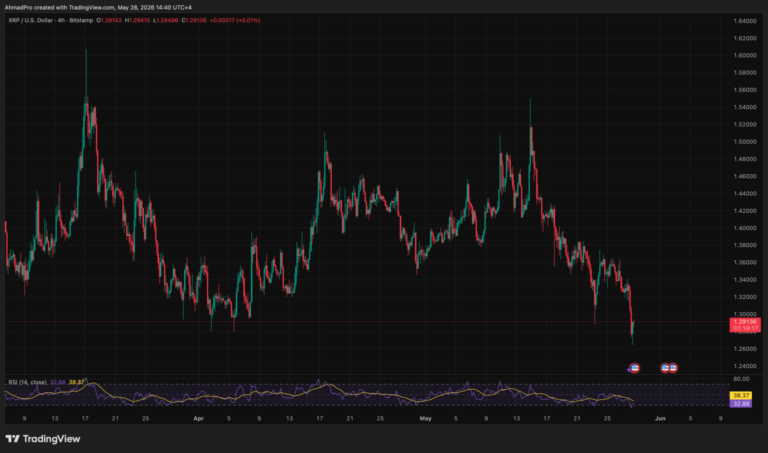768x453 pixels.
Task: Click the 1.50000 price axis label
Action: tap(744, 142)
